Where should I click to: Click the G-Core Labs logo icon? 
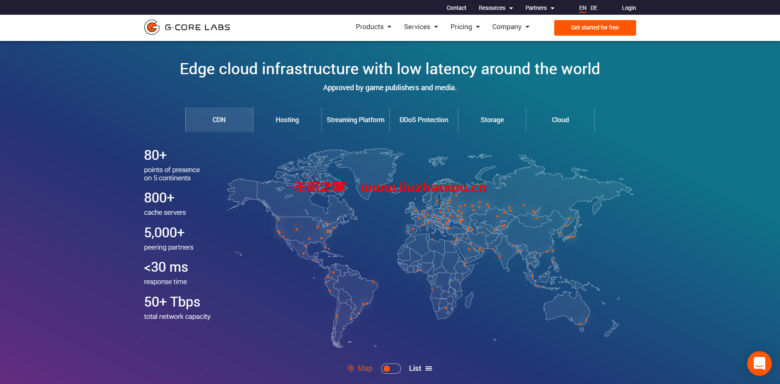152,27
